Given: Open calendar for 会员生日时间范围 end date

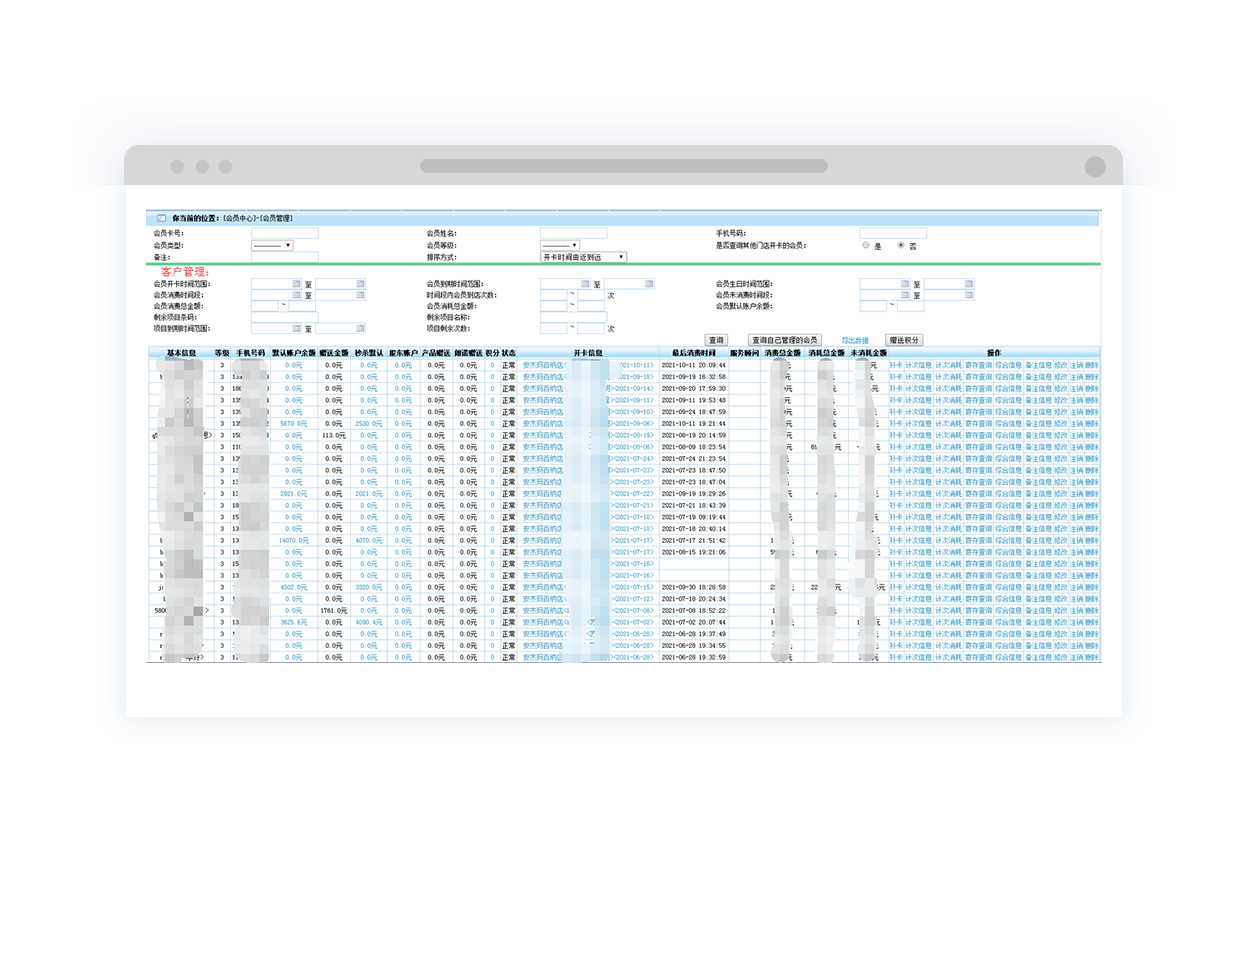Looking at the screenshot, I should click(968, 284).
